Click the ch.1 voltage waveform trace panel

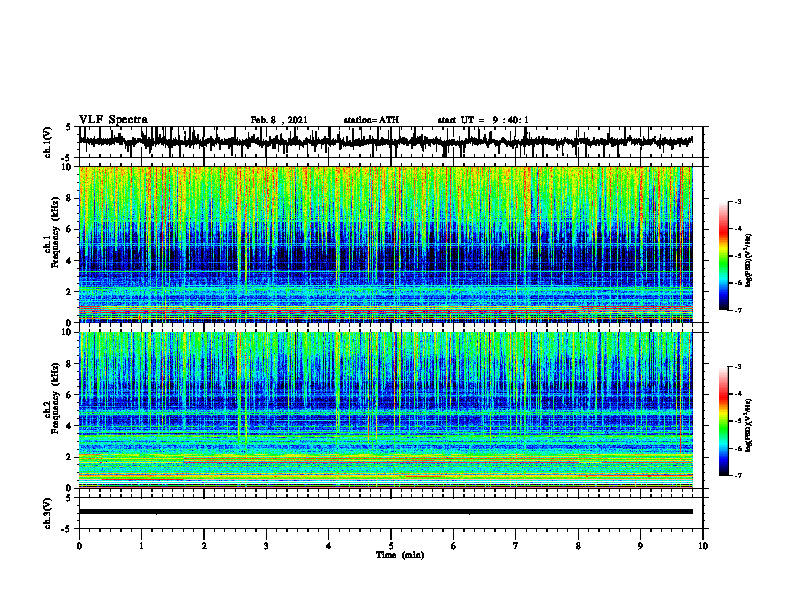tap(390, 142)
